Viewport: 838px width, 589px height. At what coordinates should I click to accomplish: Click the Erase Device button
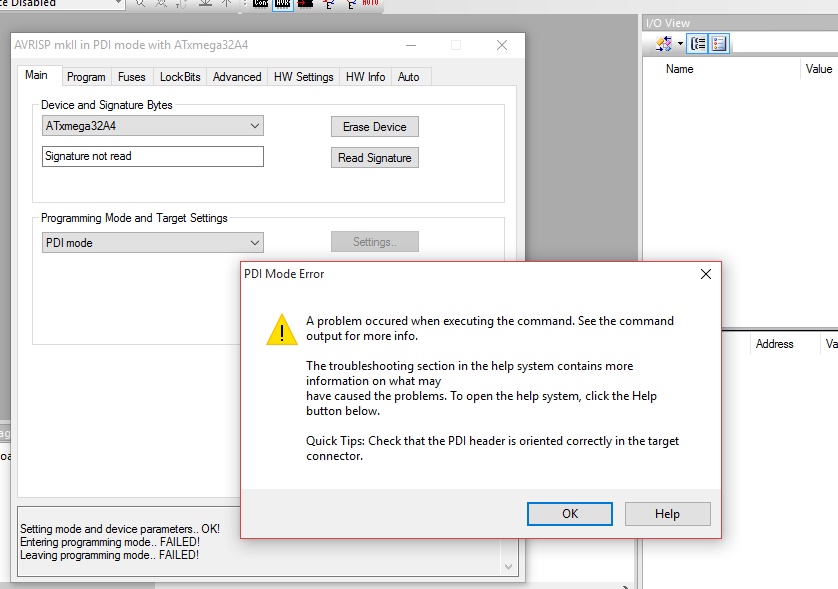coord(374,127)
